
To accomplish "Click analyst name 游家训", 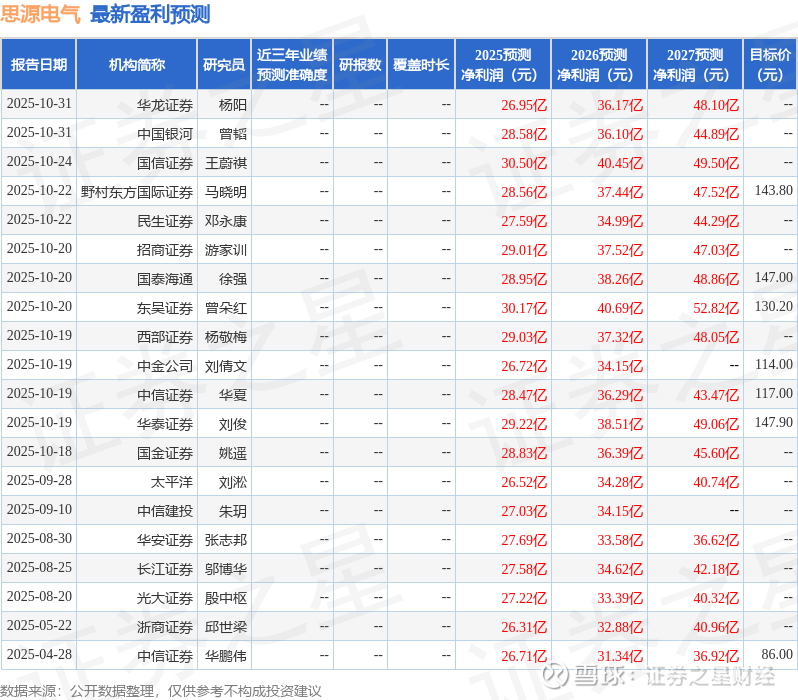I will pos(226,250).
